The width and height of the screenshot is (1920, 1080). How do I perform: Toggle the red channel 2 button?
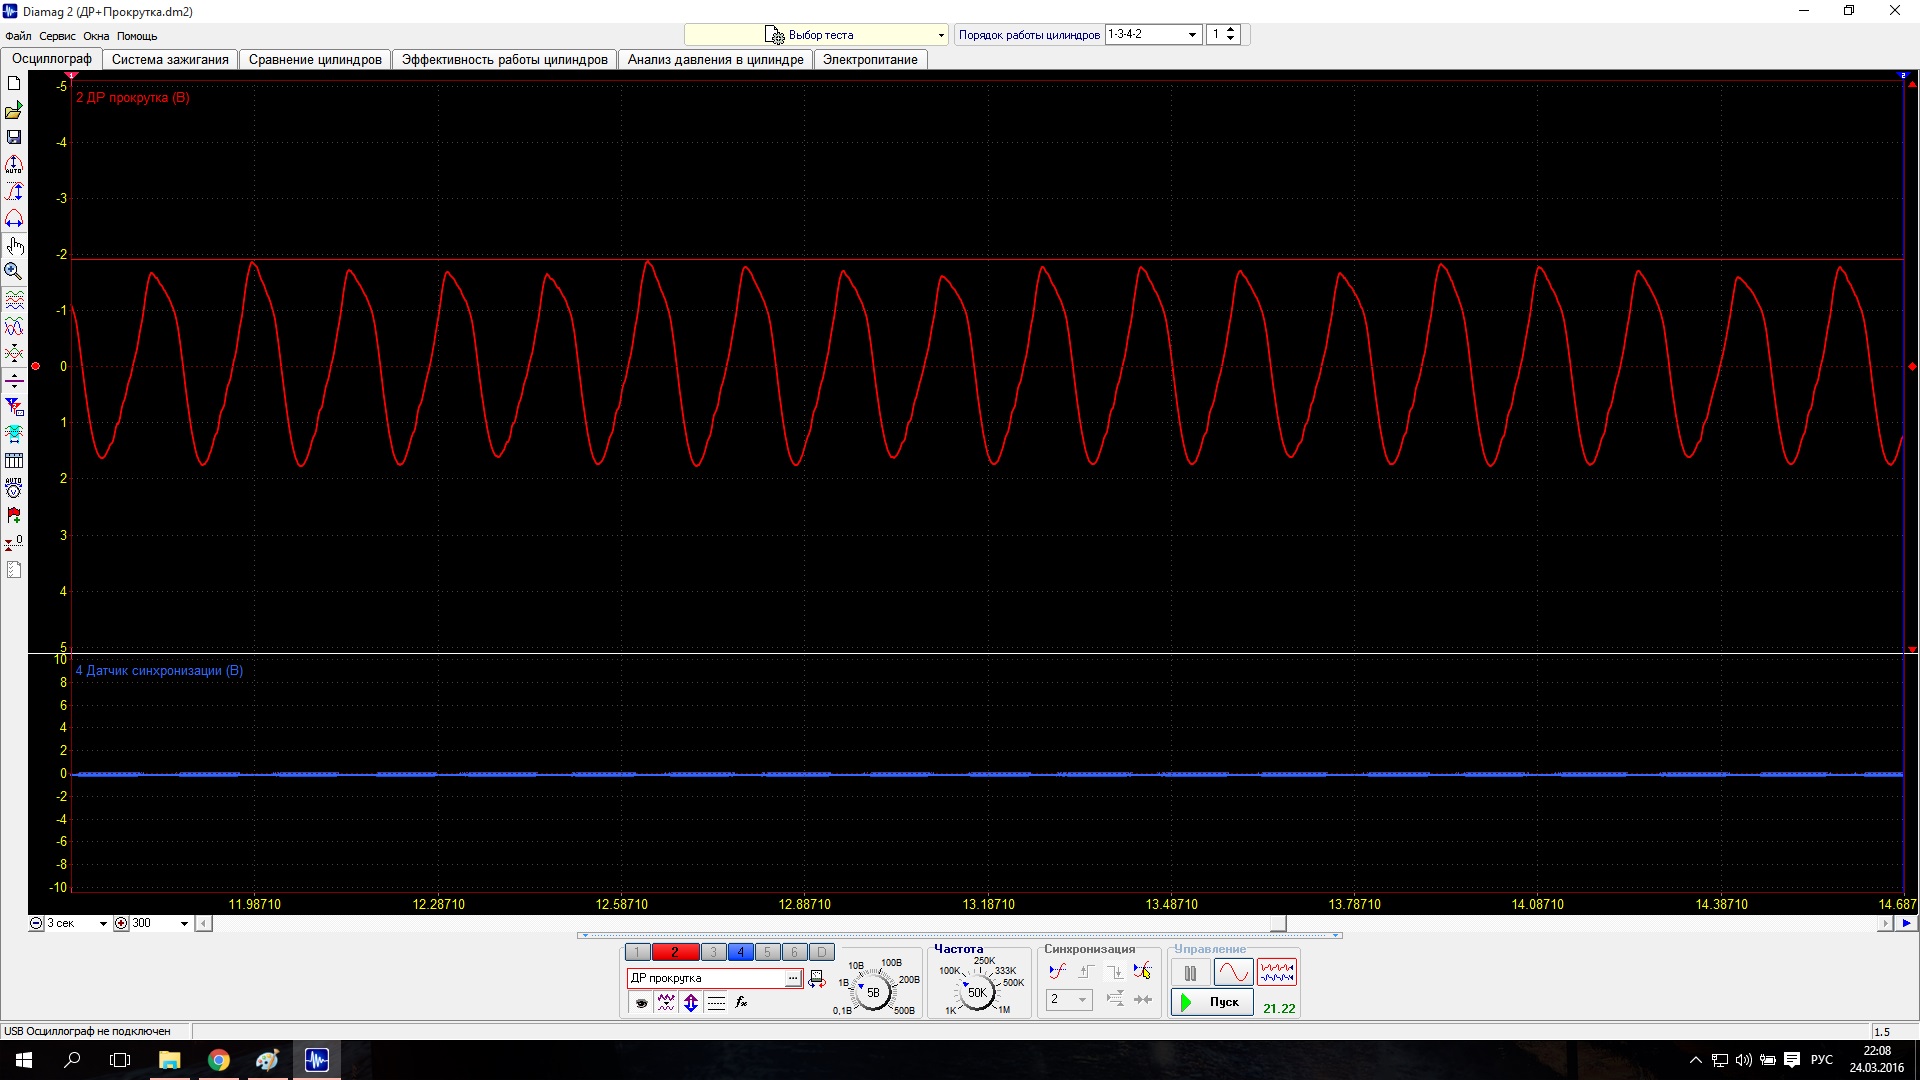point(675,953)
